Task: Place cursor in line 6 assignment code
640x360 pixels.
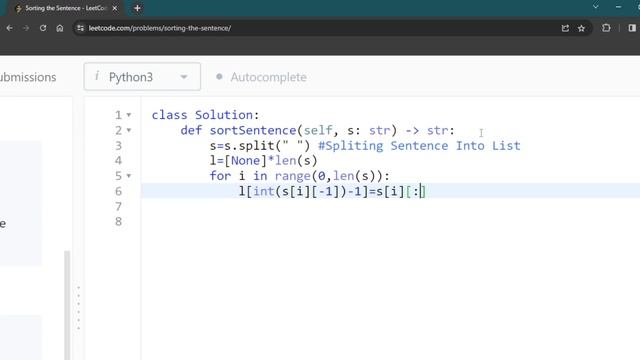Action: (332, 191)
